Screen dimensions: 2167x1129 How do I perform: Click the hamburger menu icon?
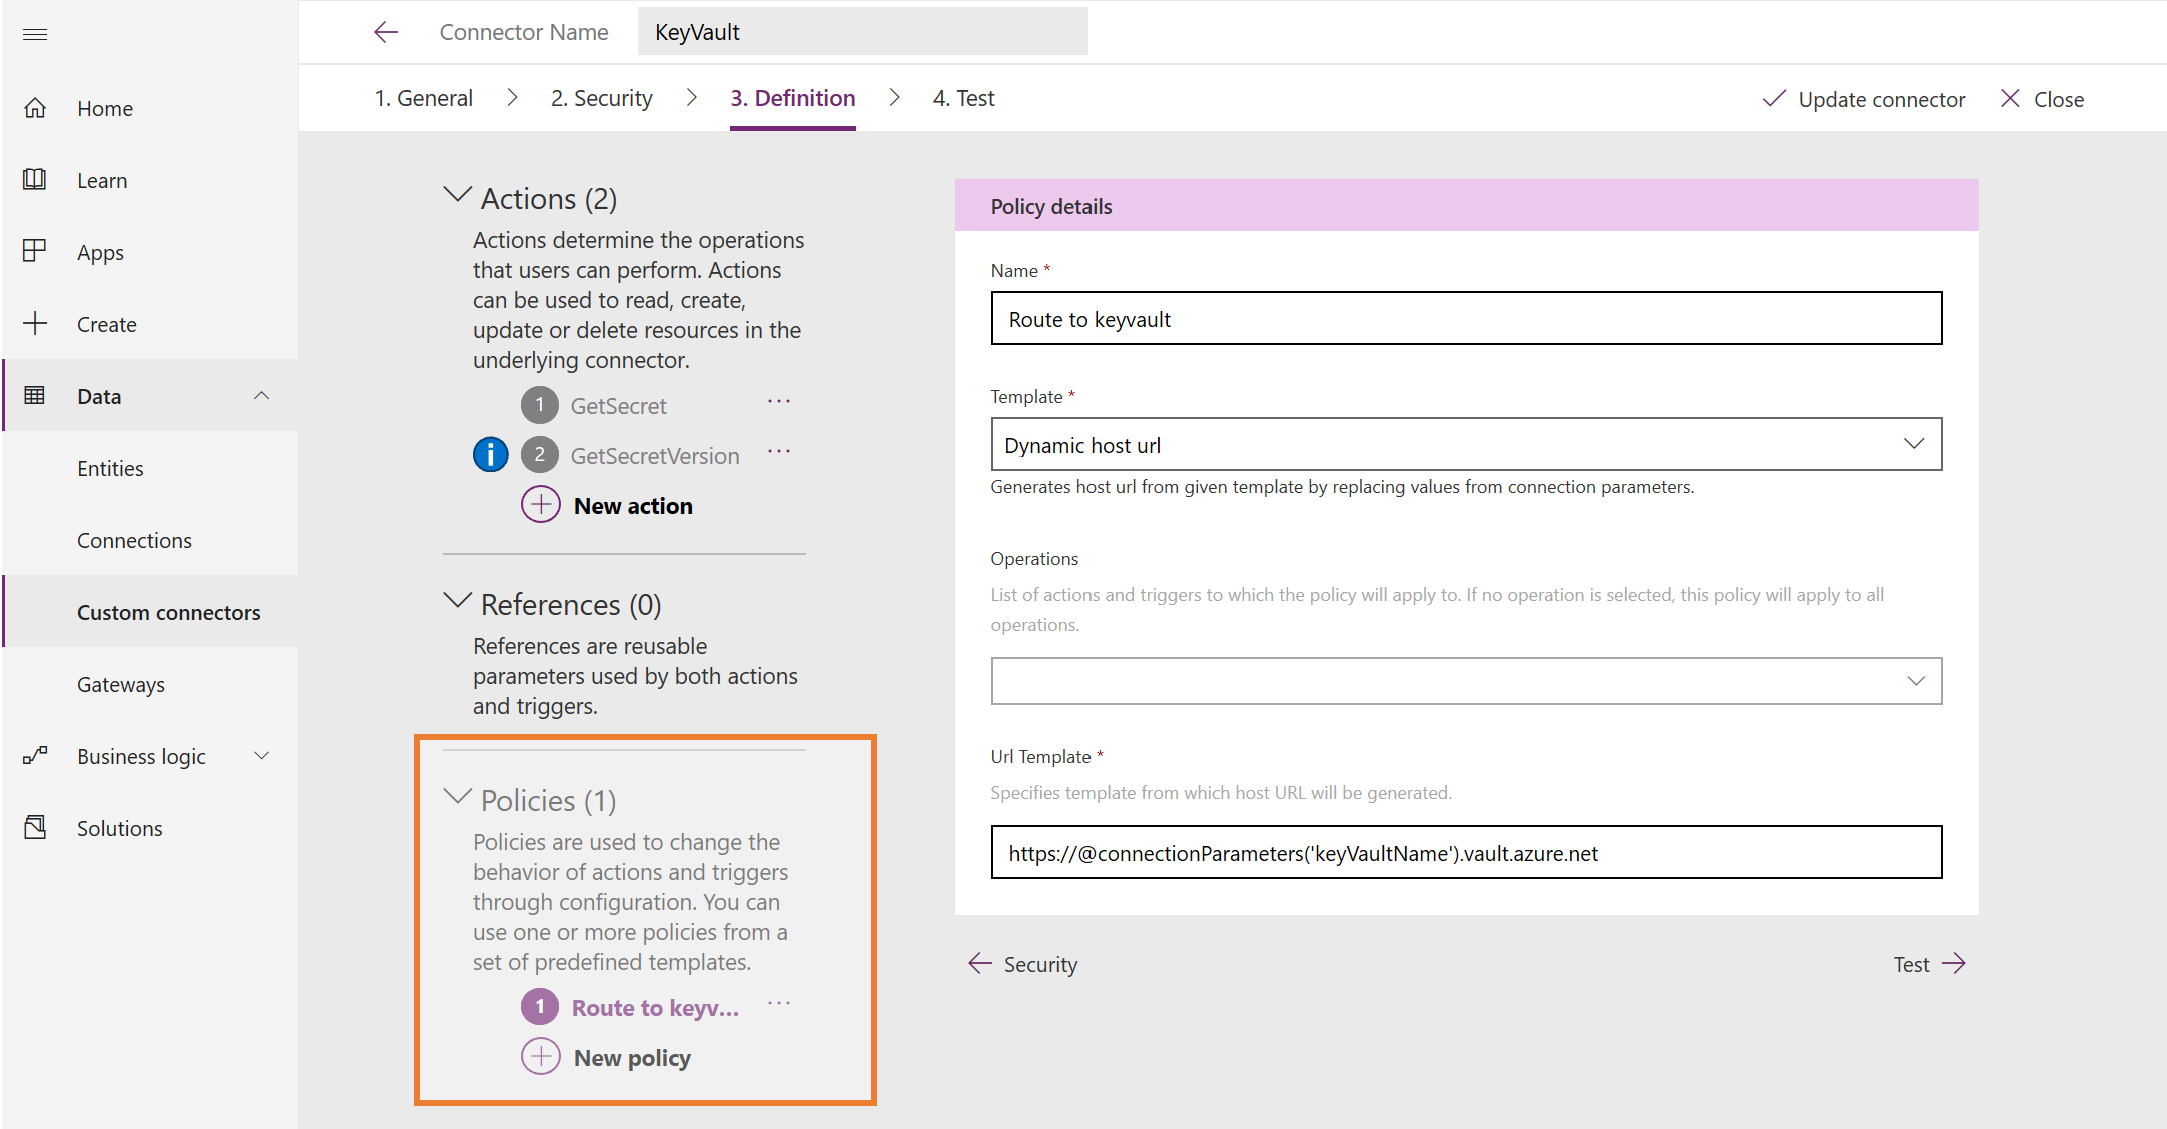[x=39, y=32]
